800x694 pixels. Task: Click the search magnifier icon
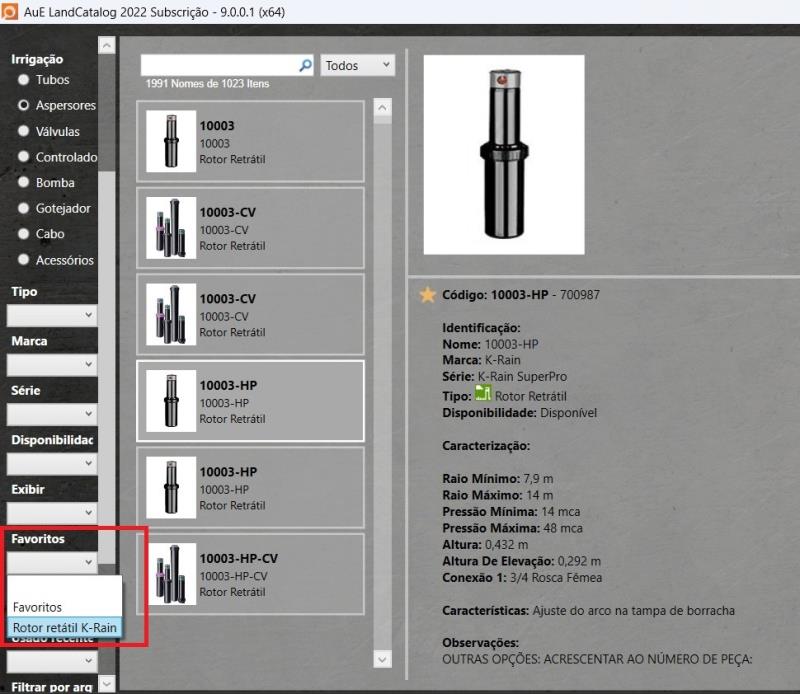[306, 65]
